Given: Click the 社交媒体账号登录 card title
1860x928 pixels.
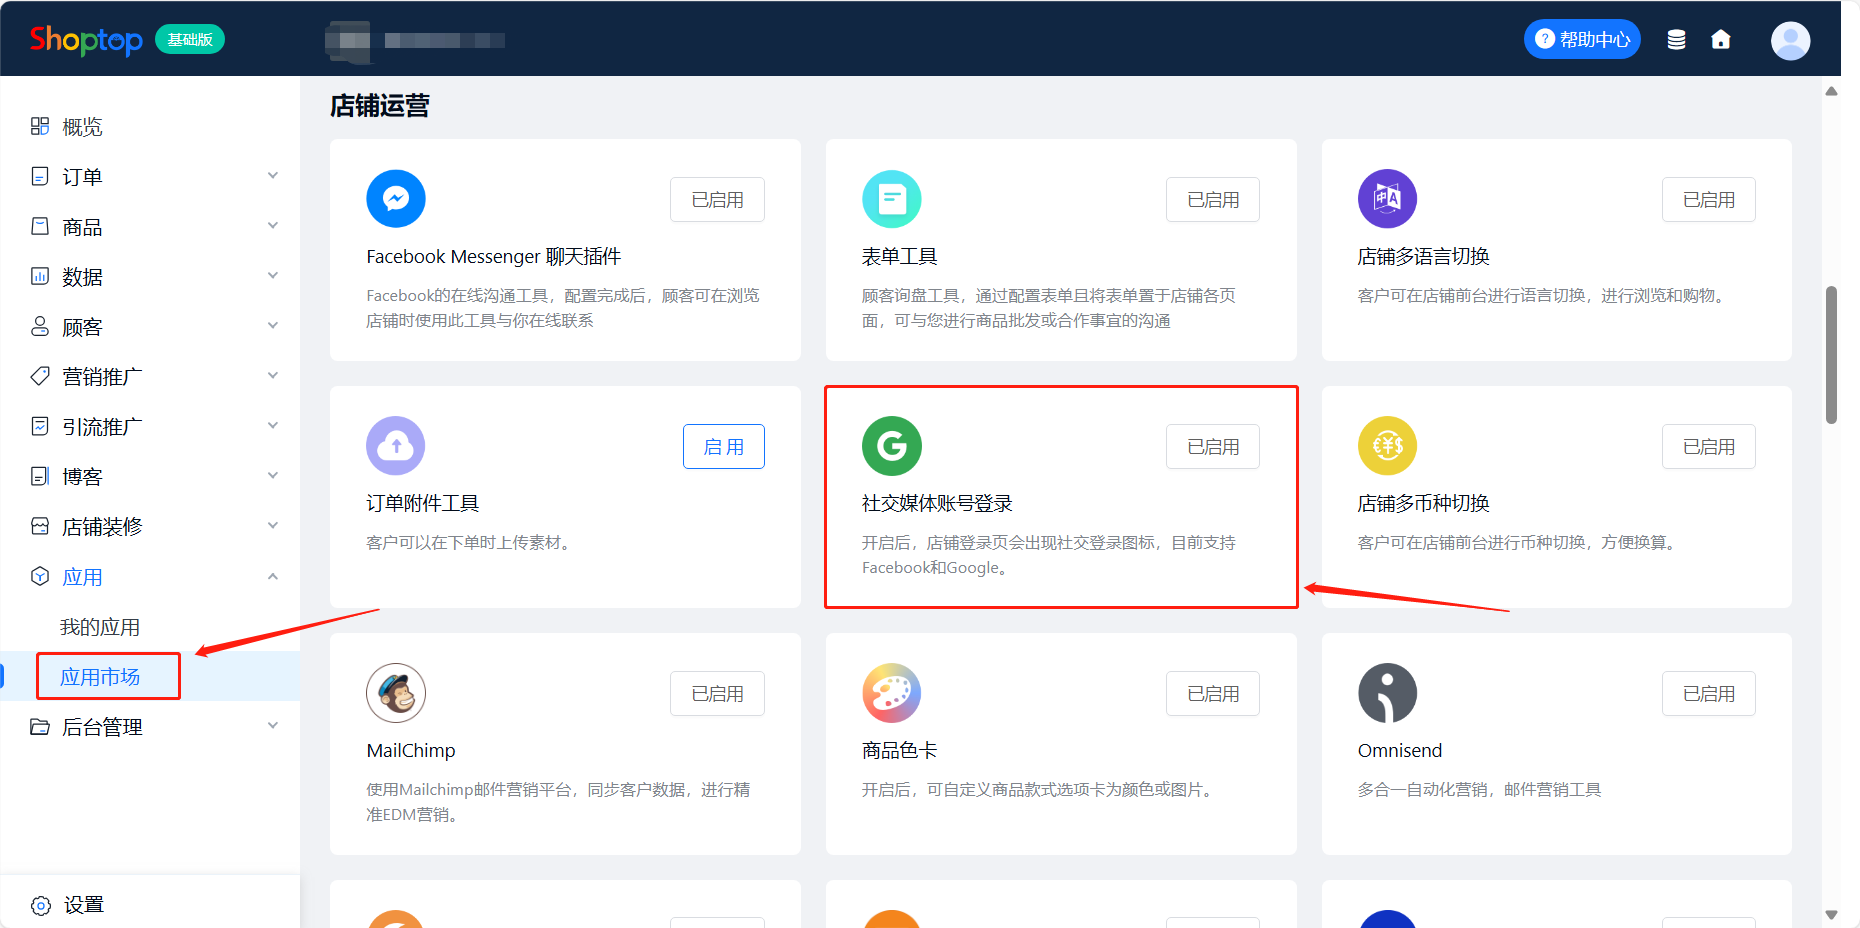Looking at the screenshot, I should click(x=937, y=504).
